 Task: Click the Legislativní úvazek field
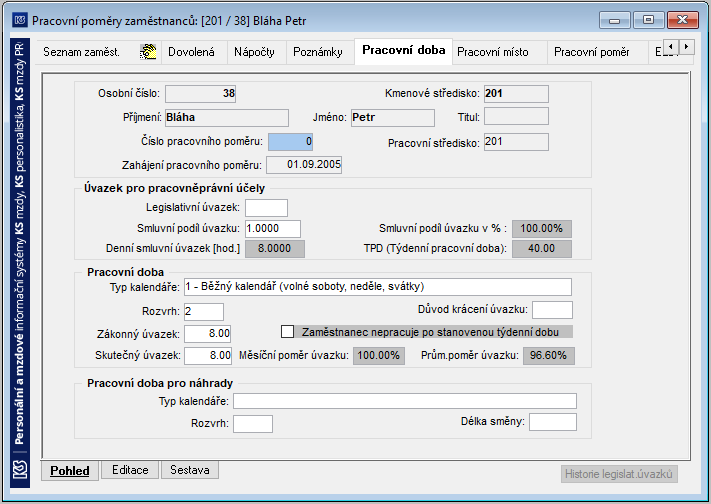click(x=266, y=208)
